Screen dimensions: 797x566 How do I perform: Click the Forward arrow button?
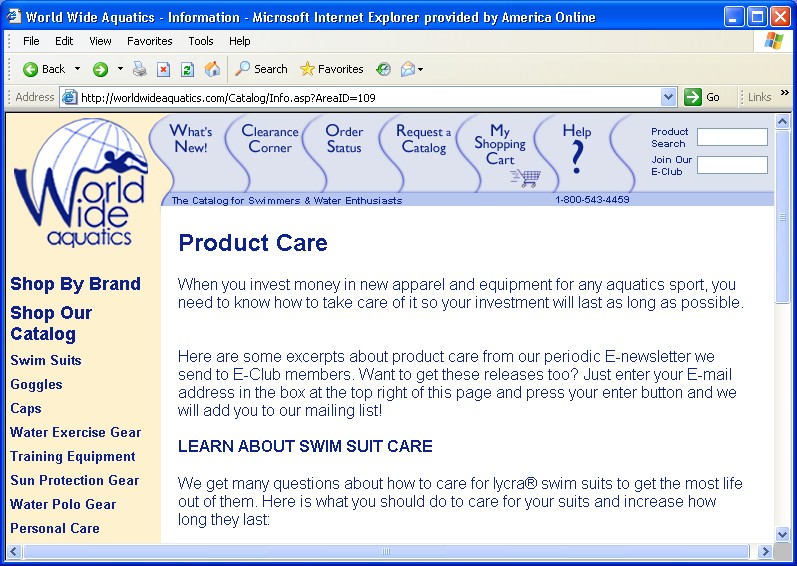point(100,69)
